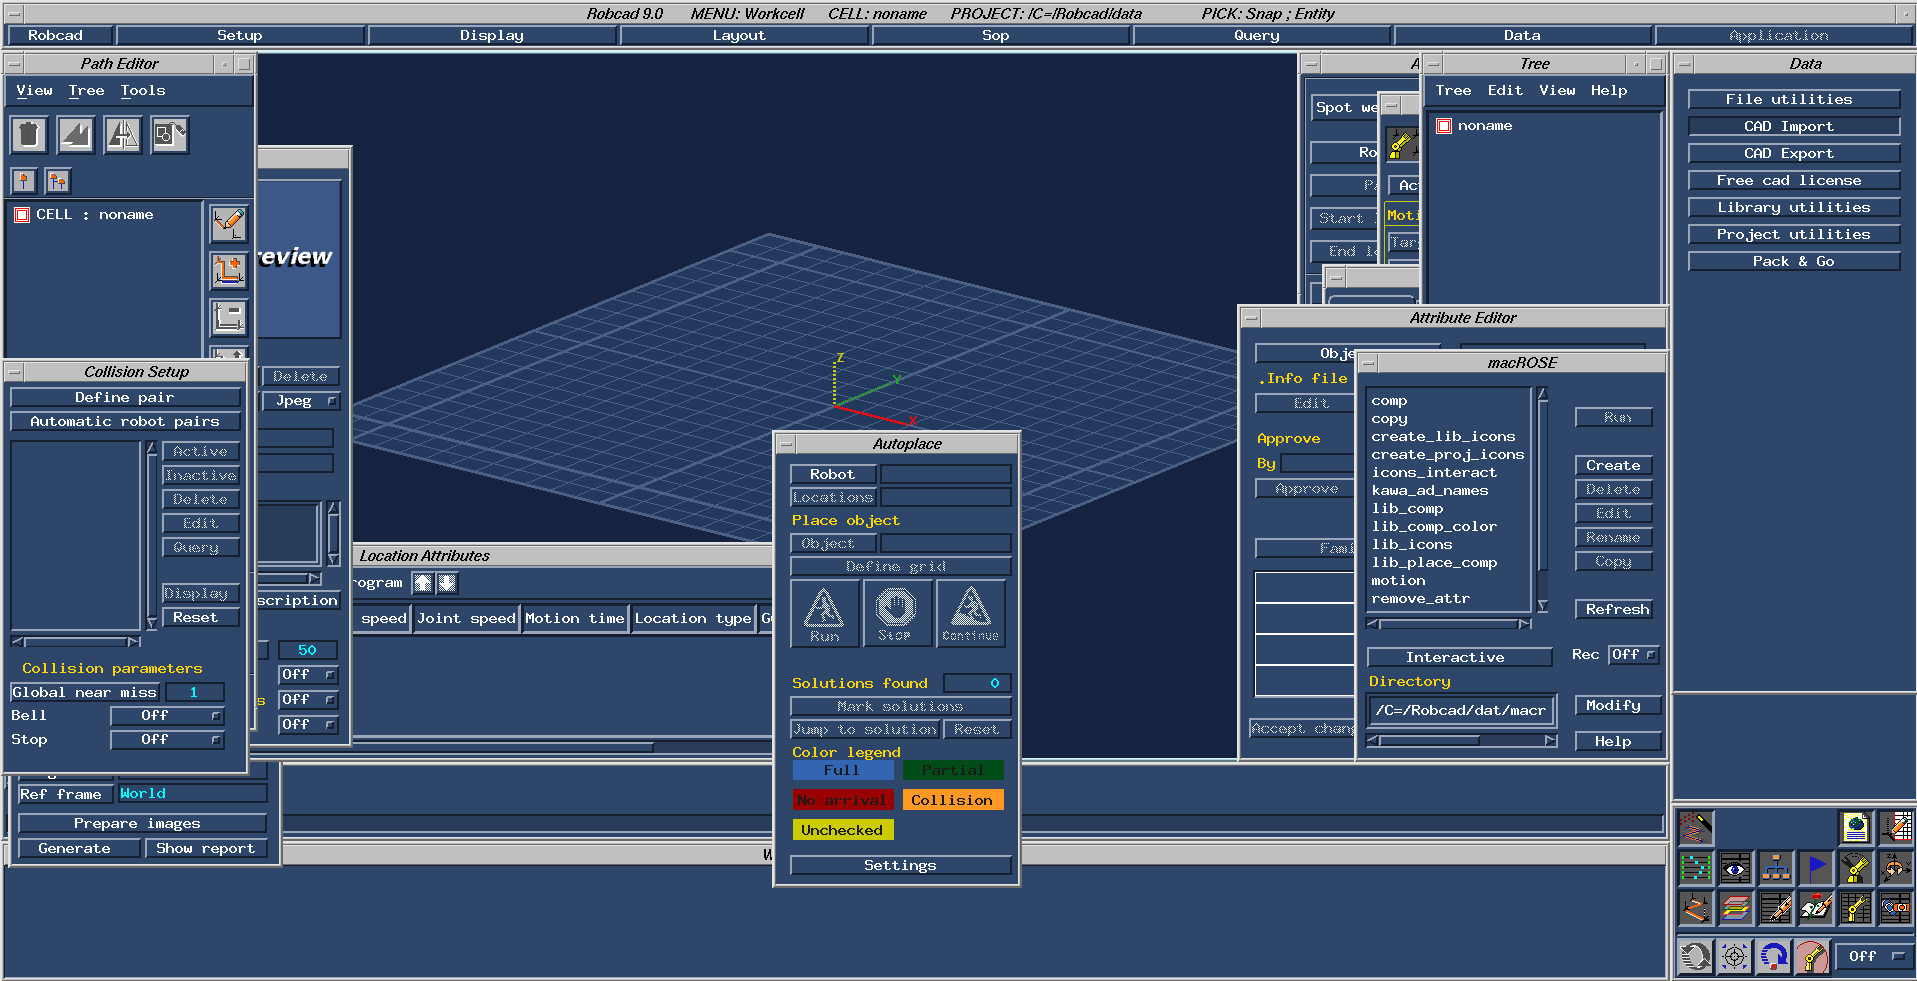The width and height of the screenshot is (1917, 981).
Task: Click the trash can icon in Path Editor
Action: pos(29,134)
